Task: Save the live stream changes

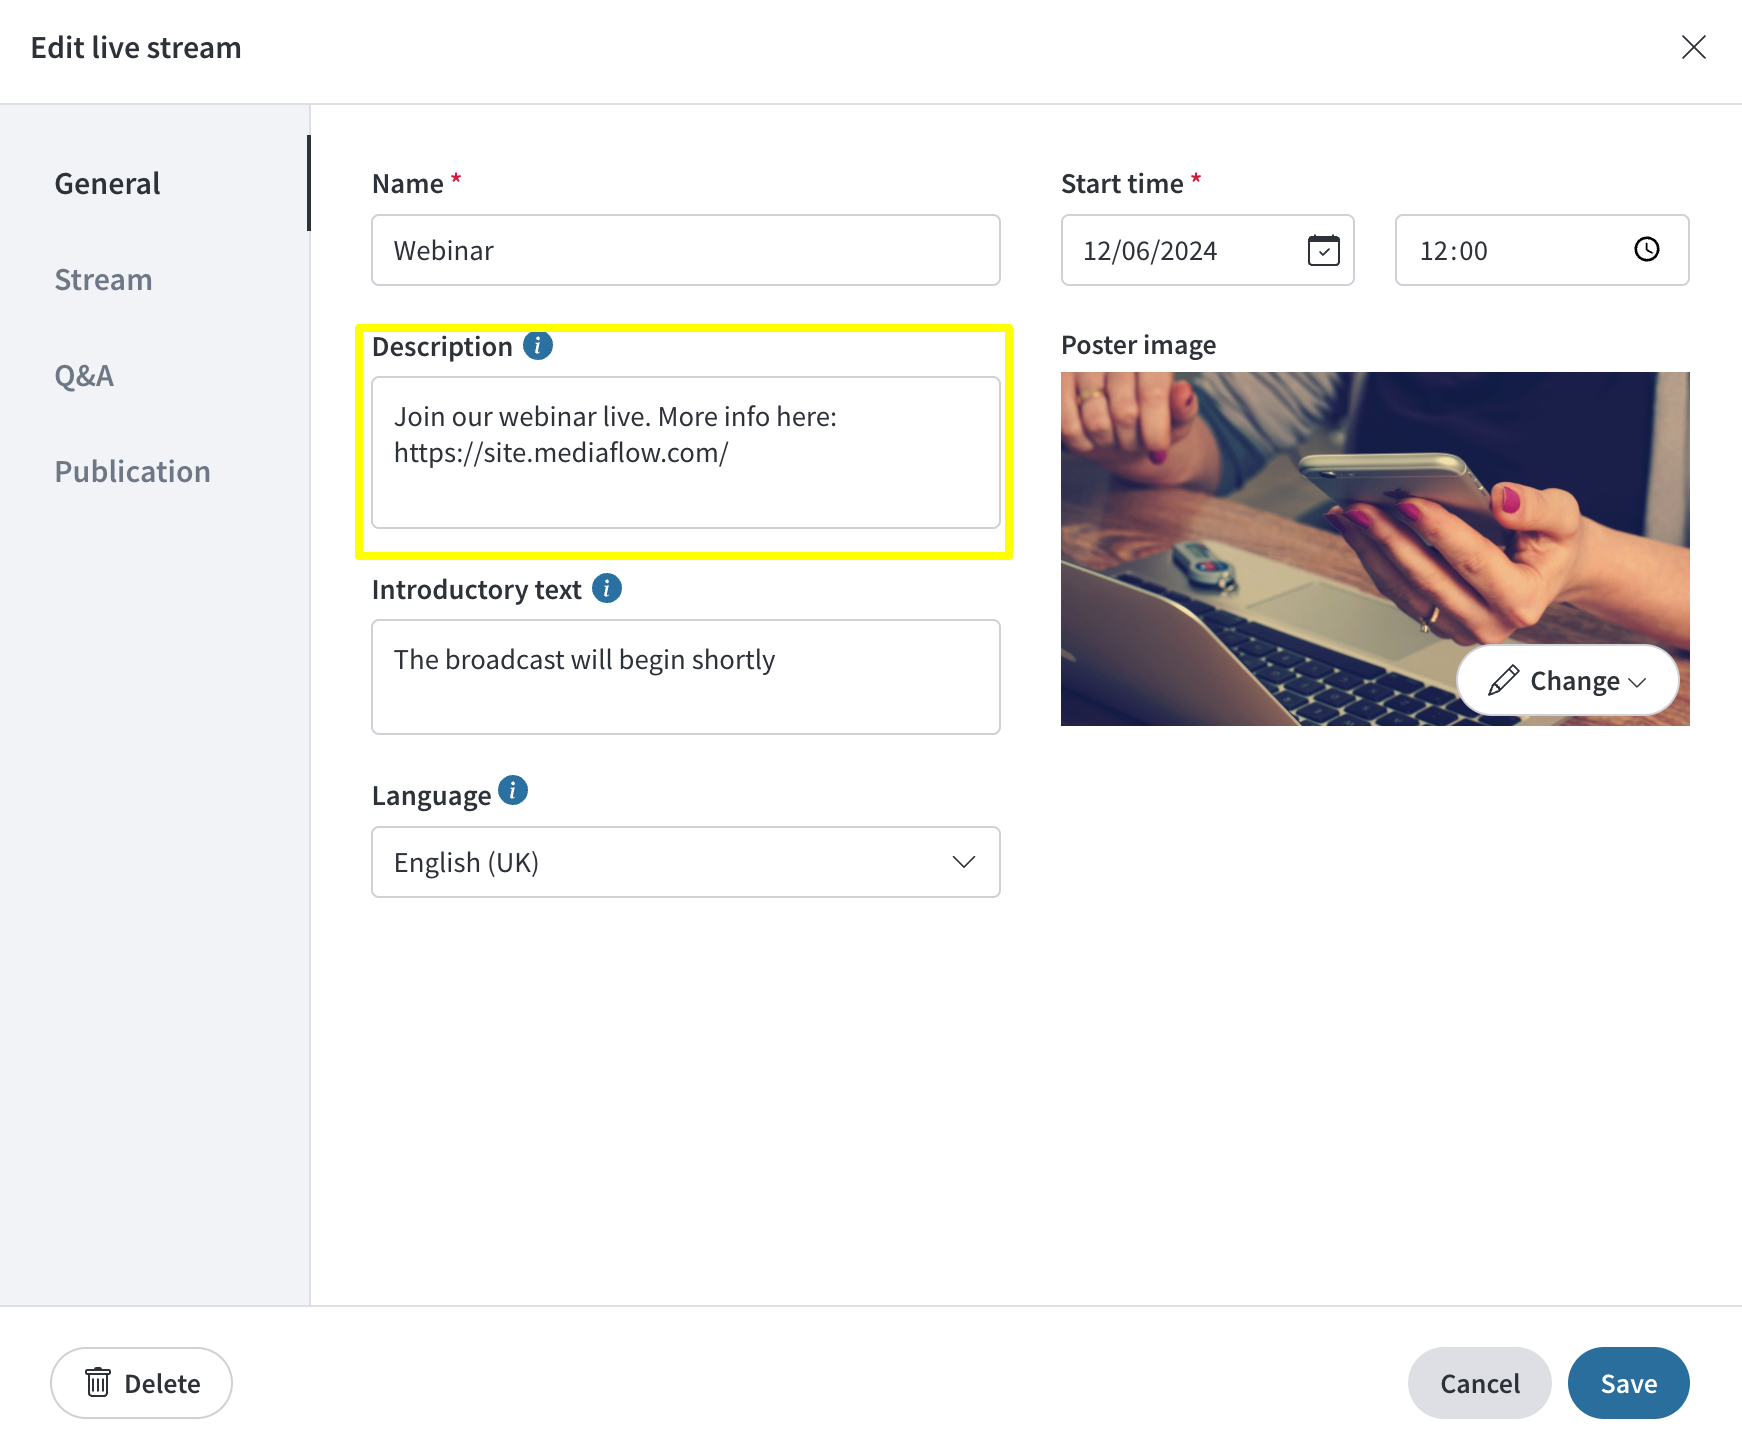Action: (x=1628, y=1383)
